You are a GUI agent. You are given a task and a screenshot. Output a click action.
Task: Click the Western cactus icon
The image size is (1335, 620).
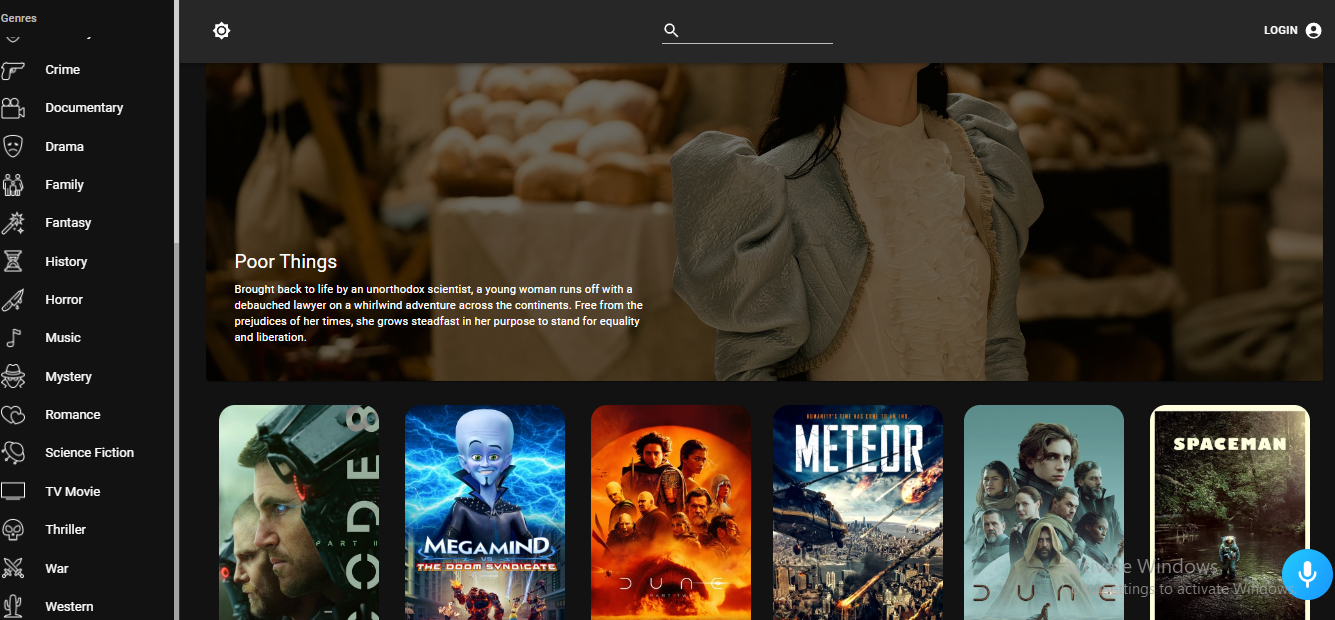coord(13,607)
